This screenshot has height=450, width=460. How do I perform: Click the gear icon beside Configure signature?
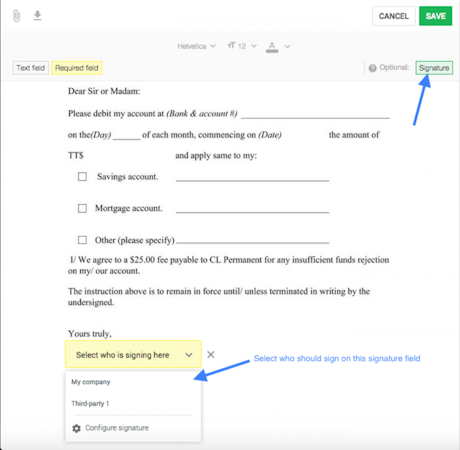pyautogui.click(x=76, y=428)
